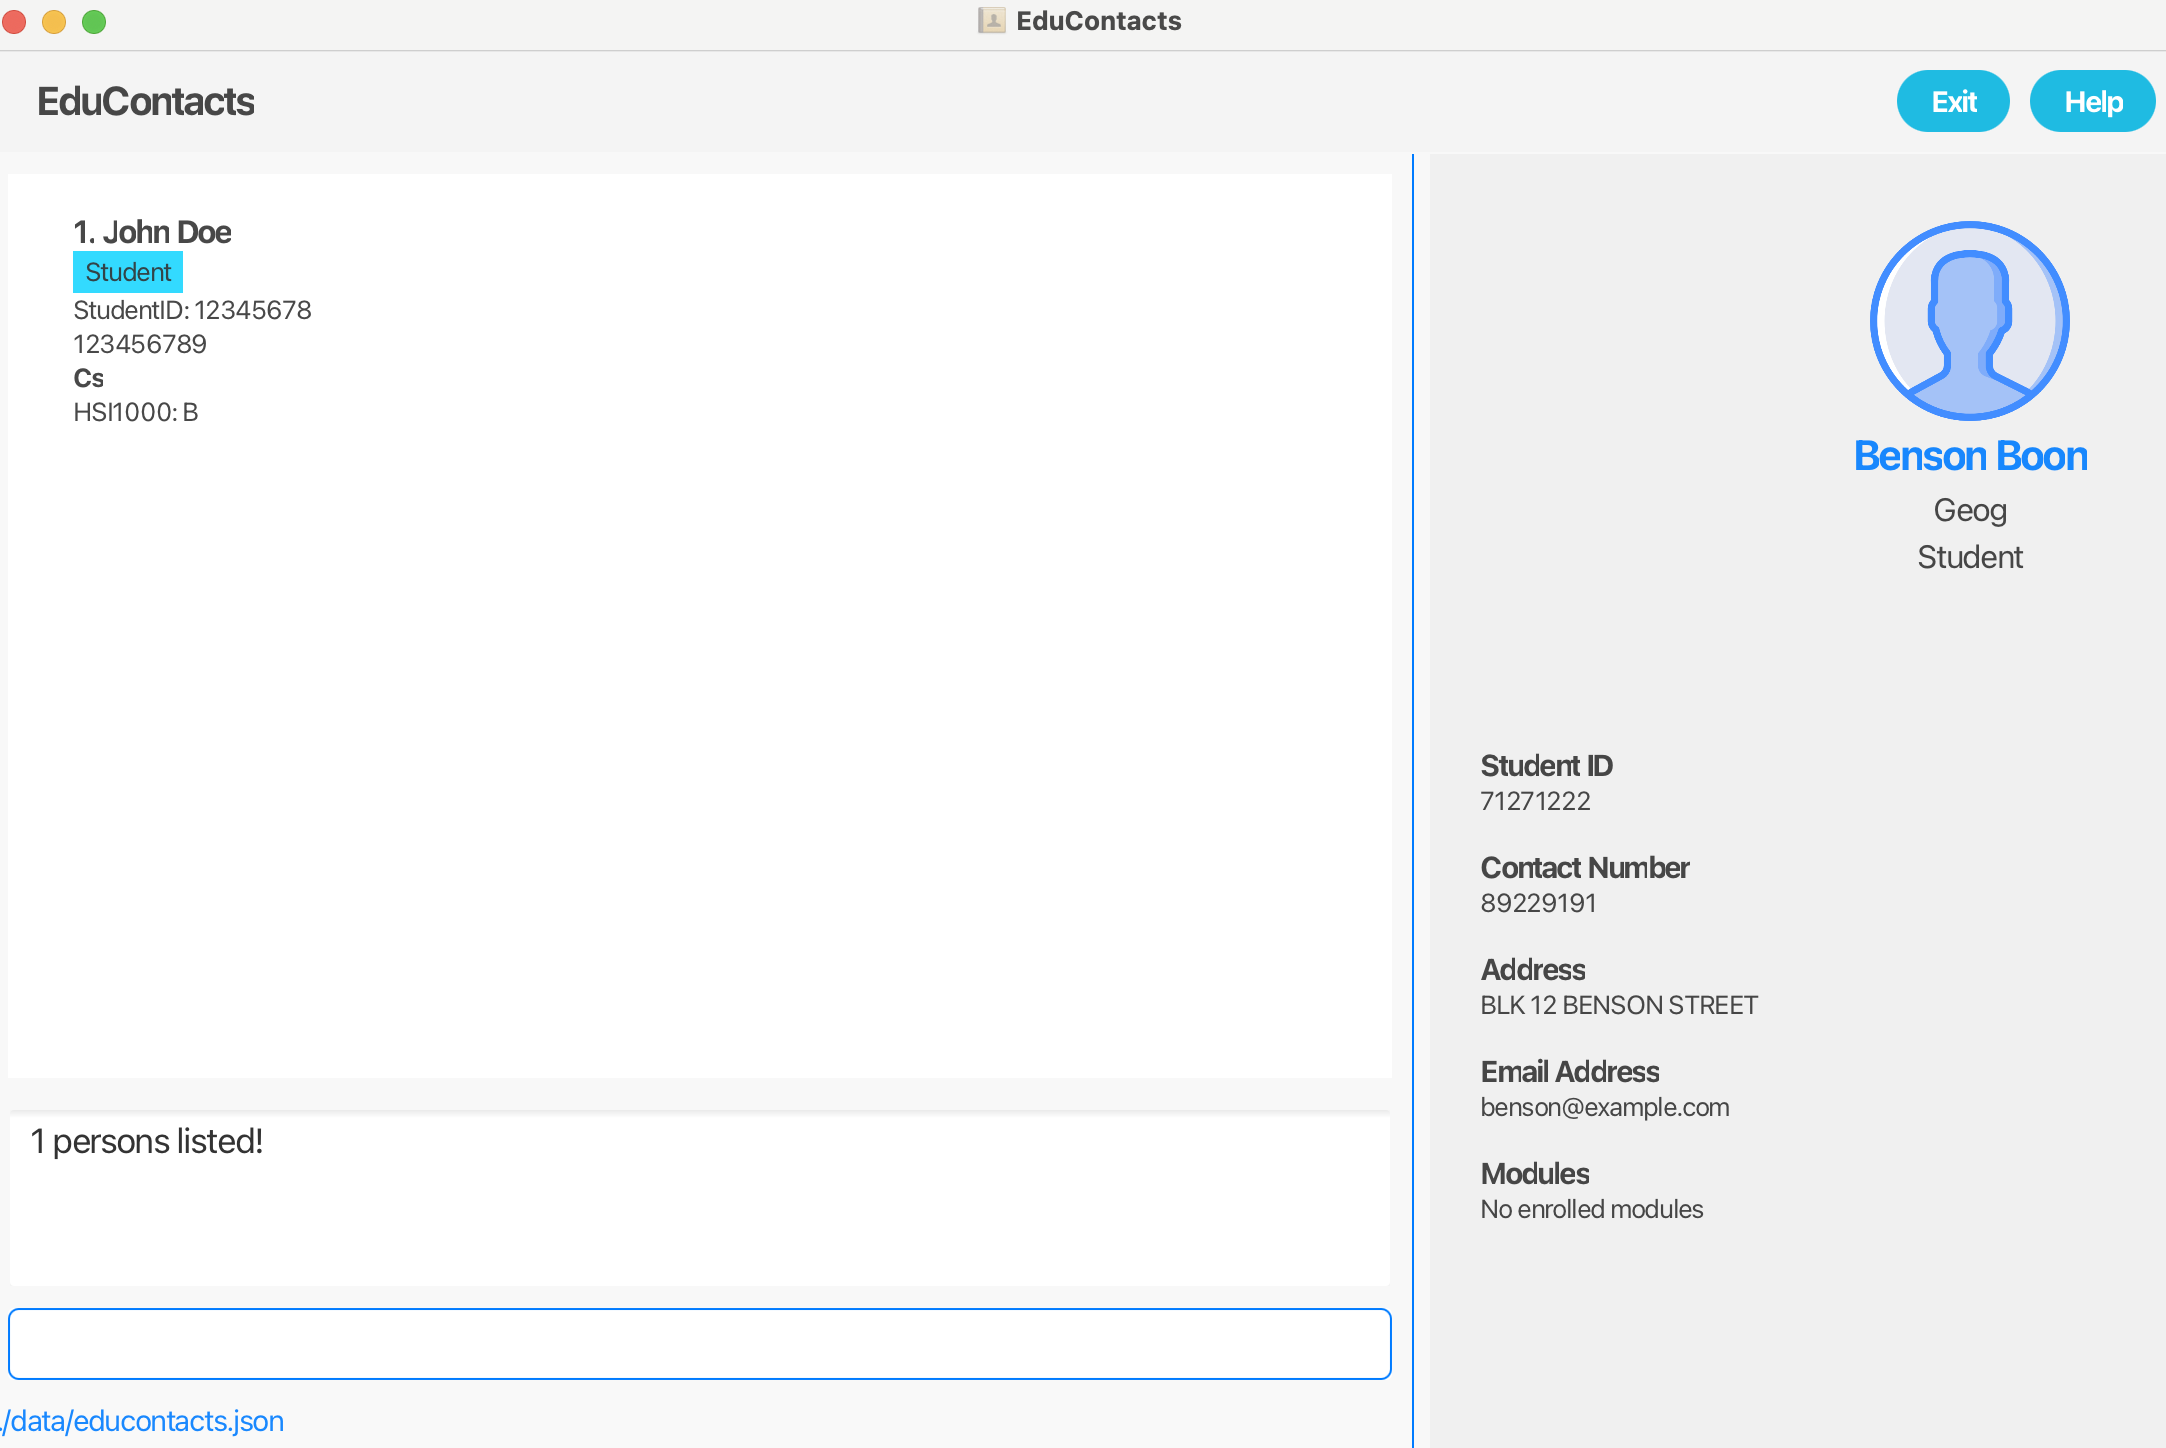Click the benson@example.com email address
The image size is (2166, 1448).
click(1604, 1107)
